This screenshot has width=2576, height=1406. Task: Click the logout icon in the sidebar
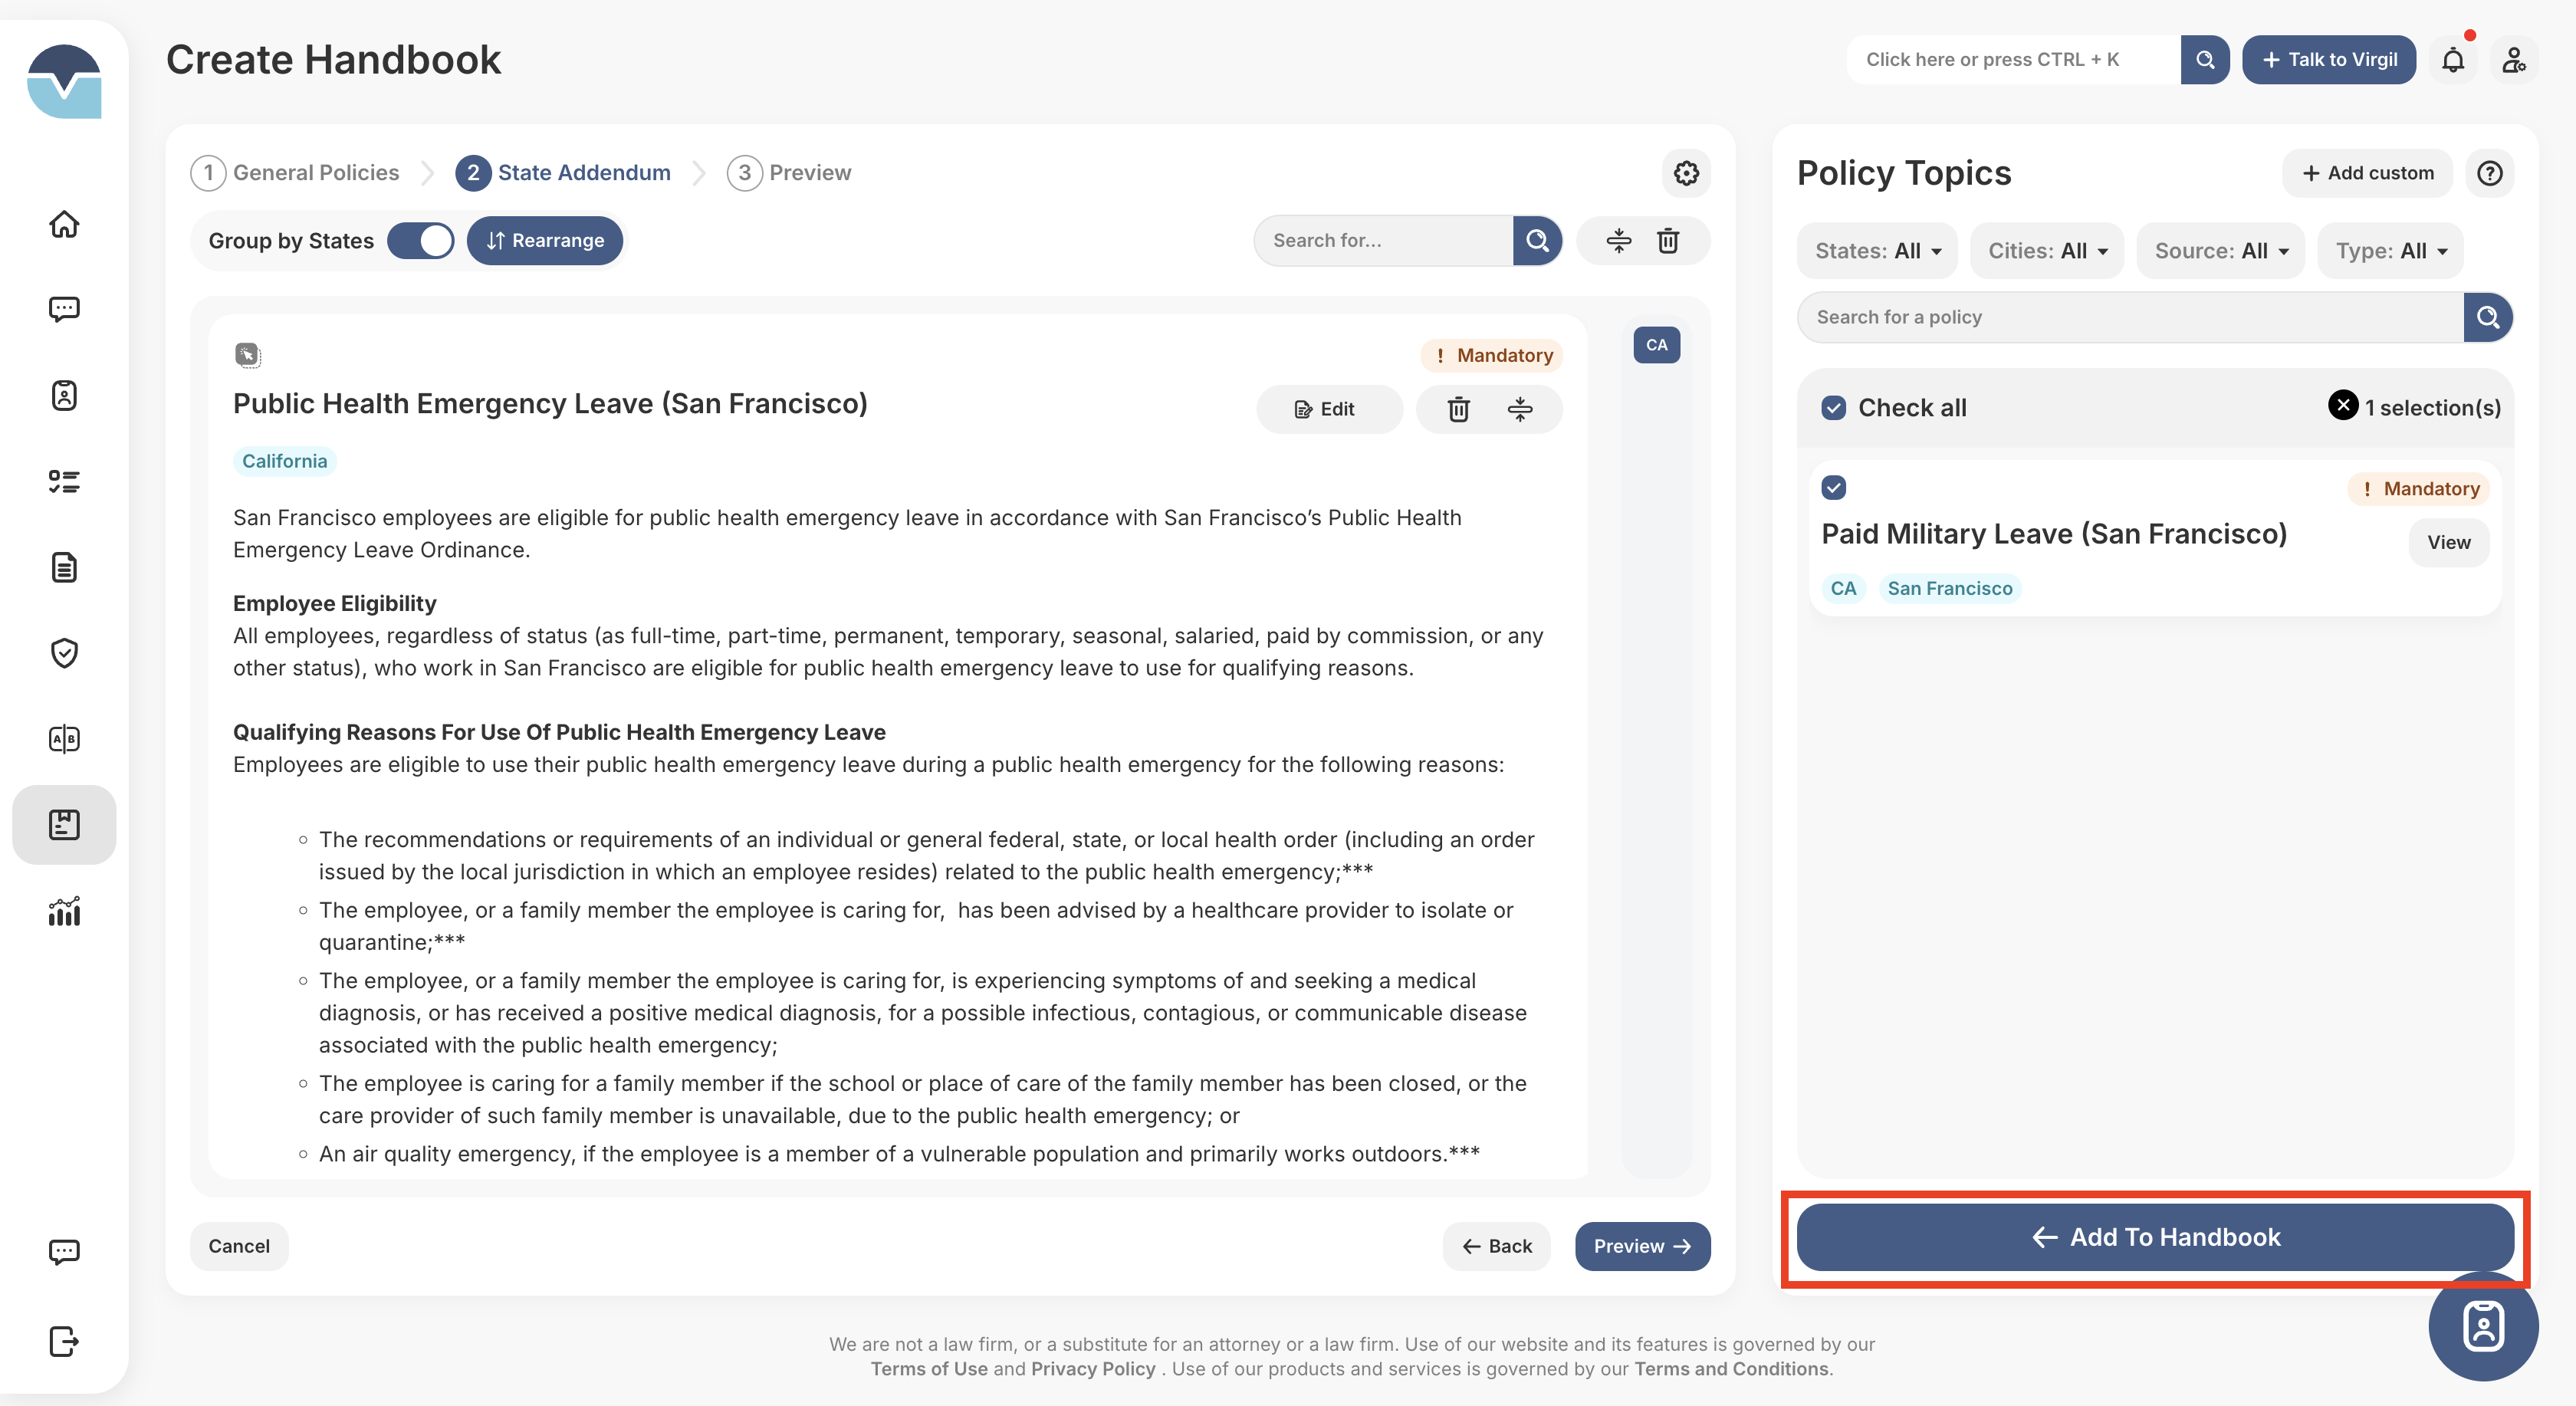click(x=64, y=1340)
